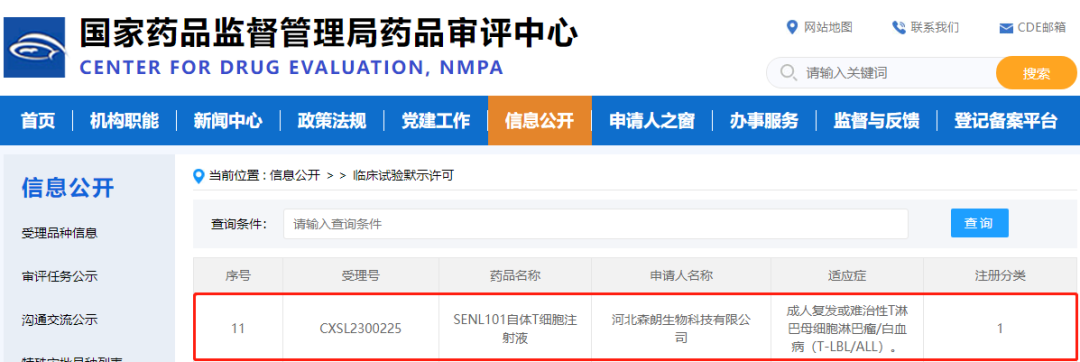Open 沟通交流公示 in the sidebar
This screenshot has height=362, width=1080.
(x=59, y=320)
